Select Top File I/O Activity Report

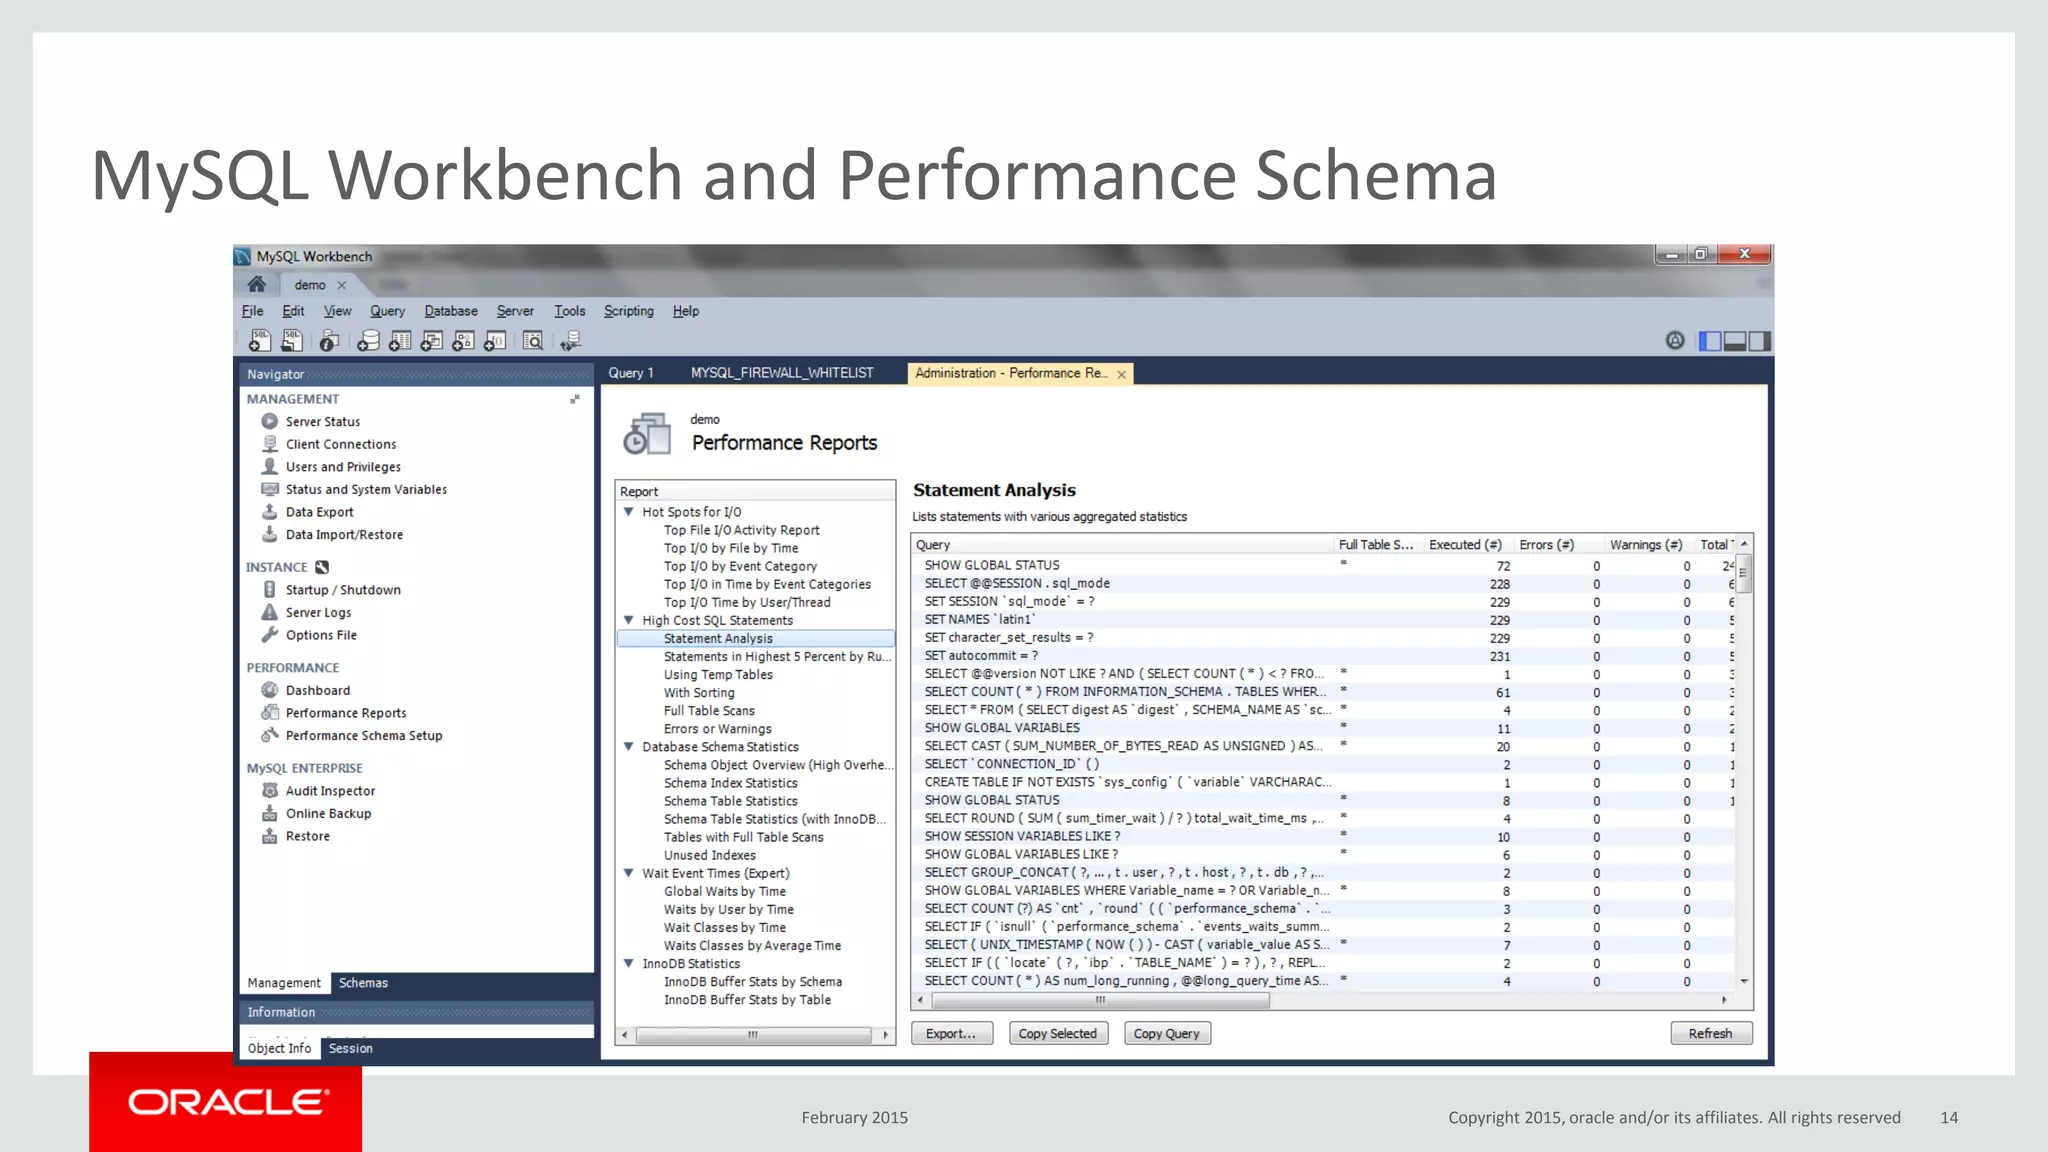pyautogui.click(x=741, y=530)
